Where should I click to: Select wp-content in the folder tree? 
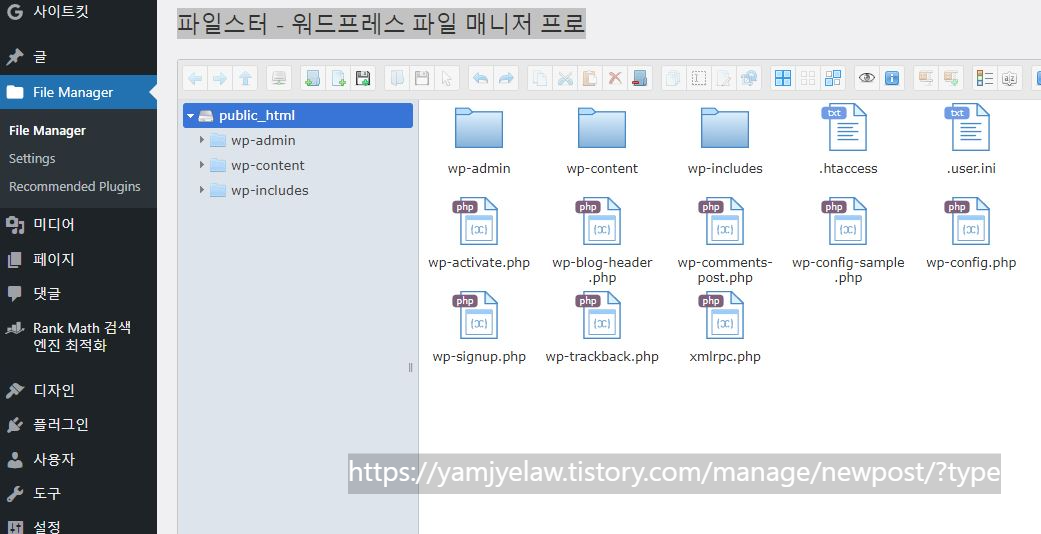point(268,165)
